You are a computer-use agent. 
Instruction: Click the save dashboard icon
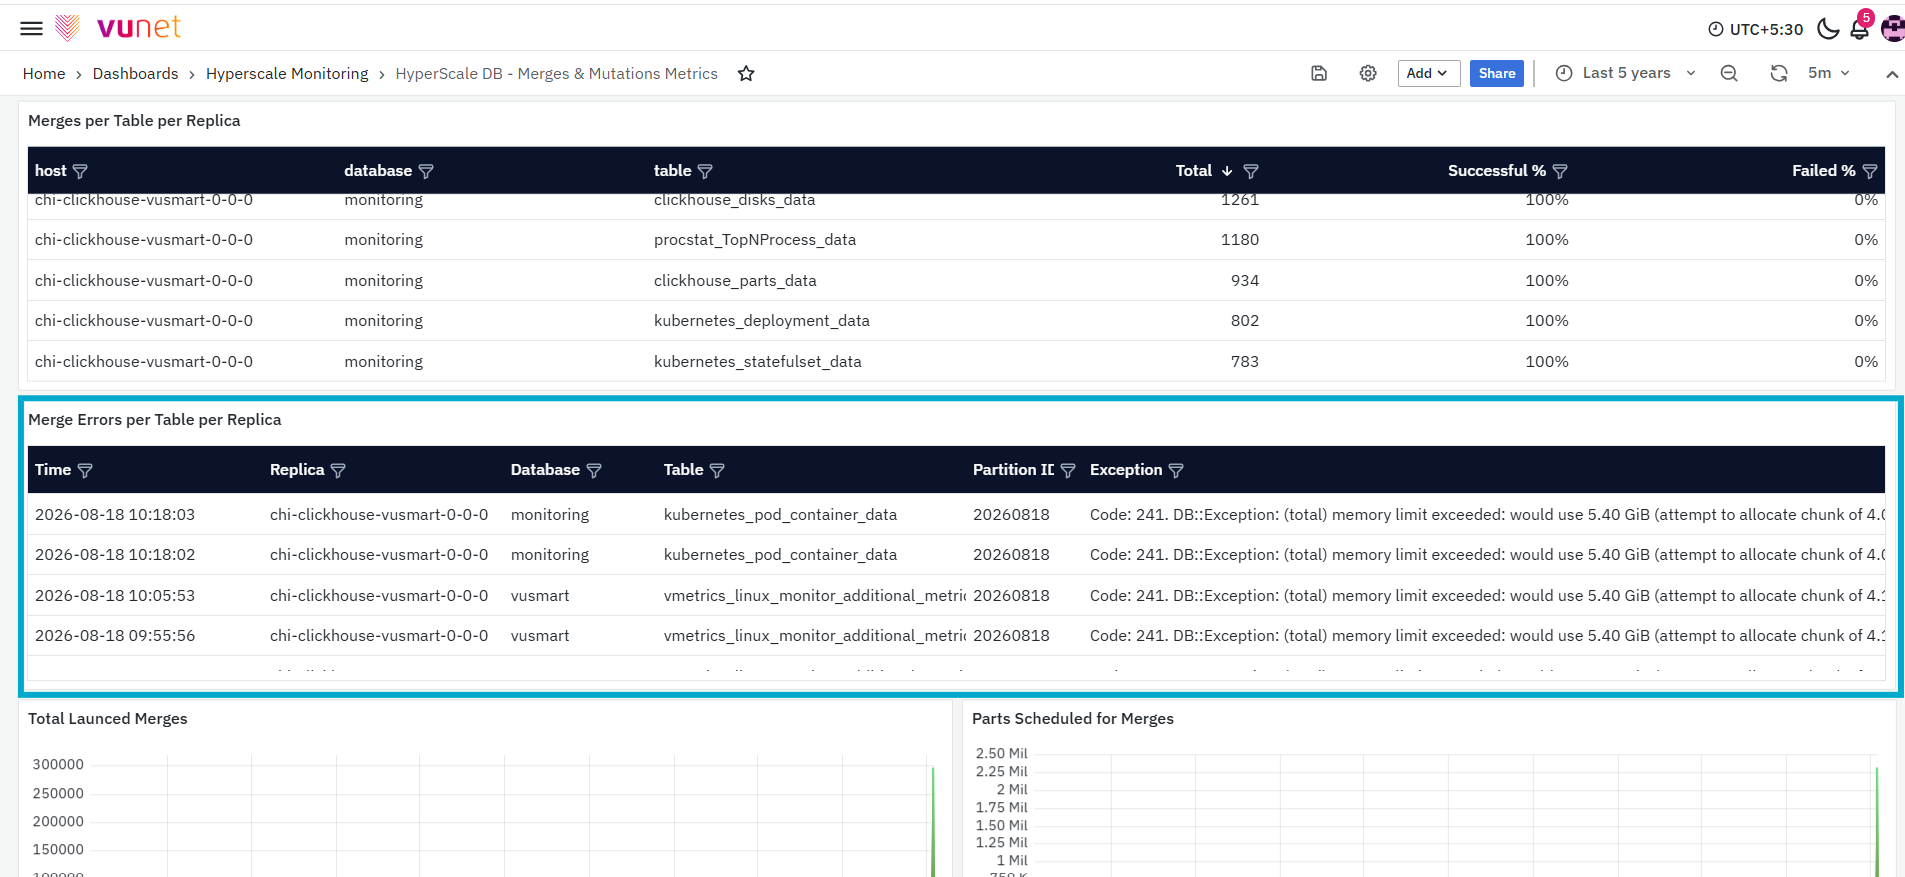tap(1319, 73)
